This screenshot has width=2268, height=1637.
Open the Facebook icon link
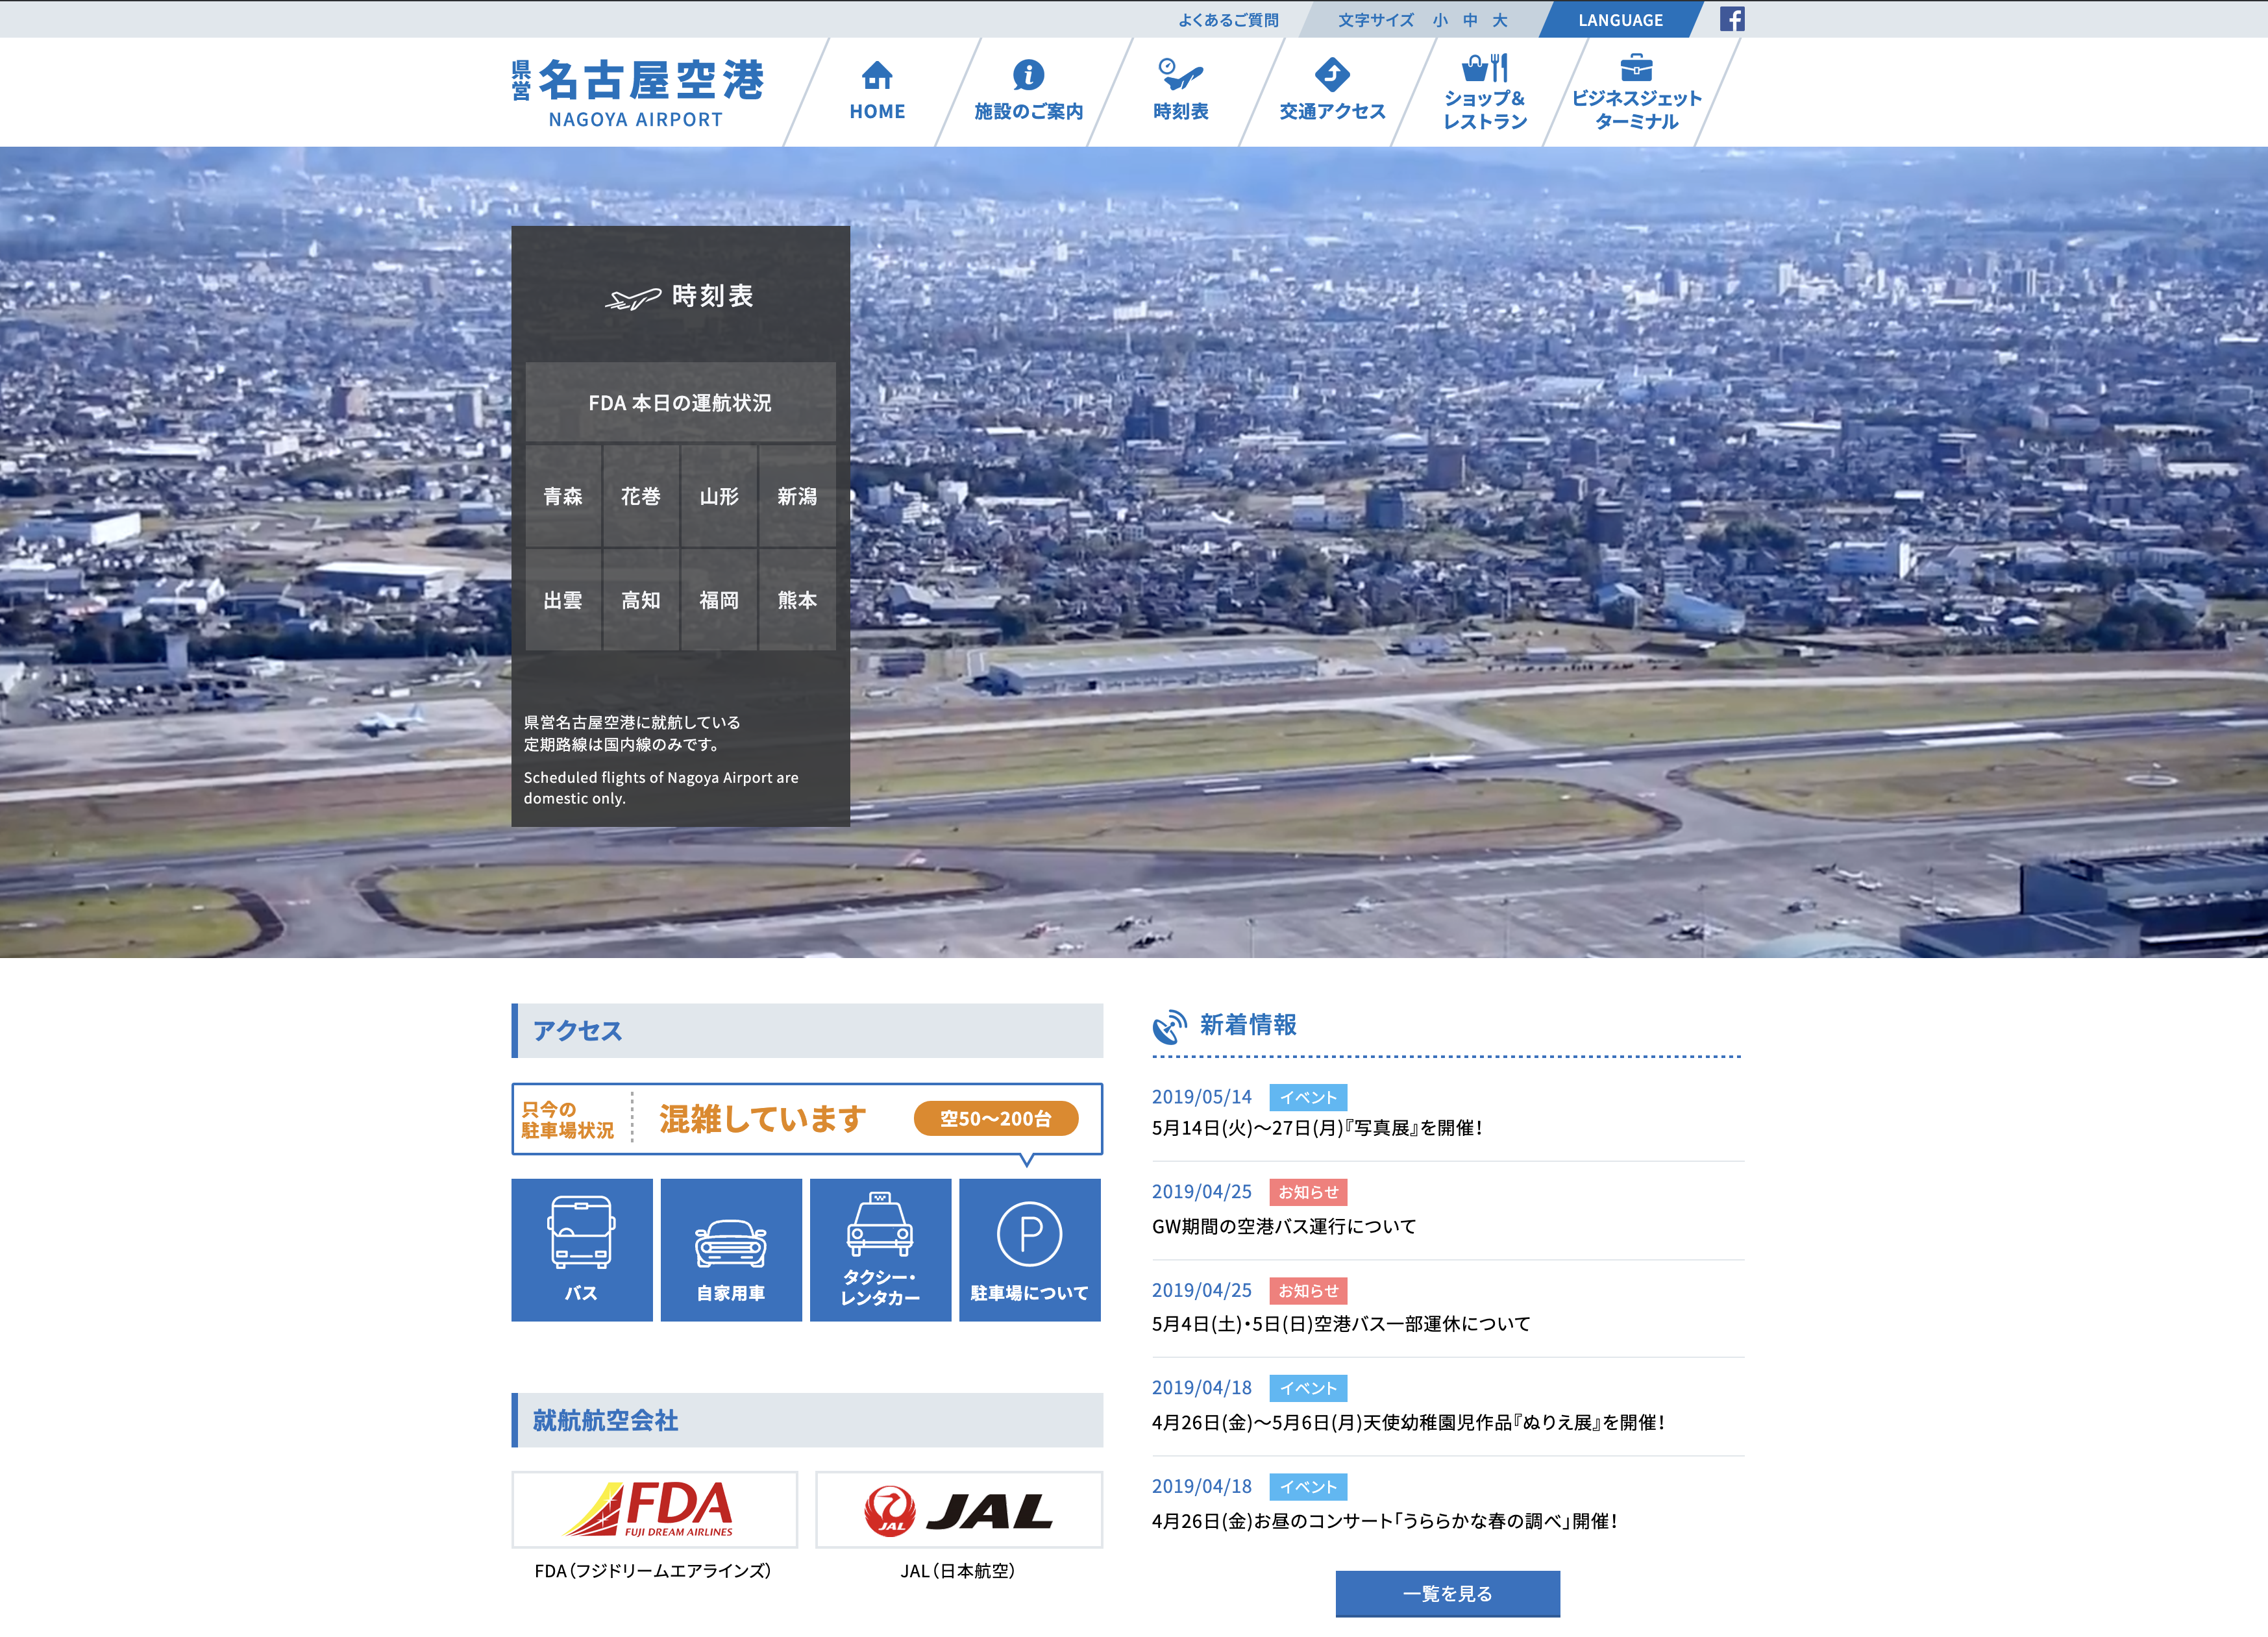[x=1731, y=19]
